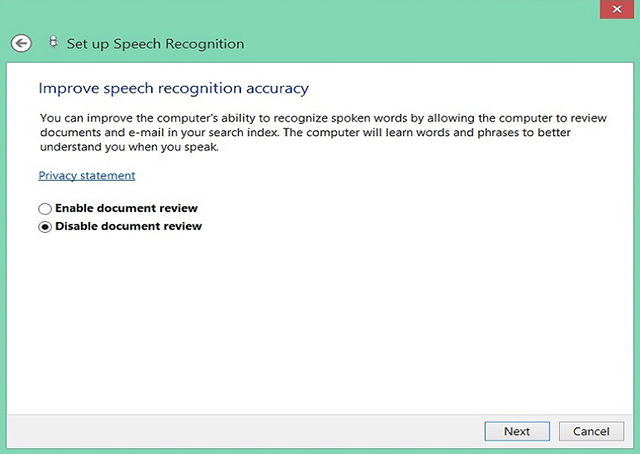640x454 pixels.
Task: Go back using the arrow button
Action: tap(21, 43)
